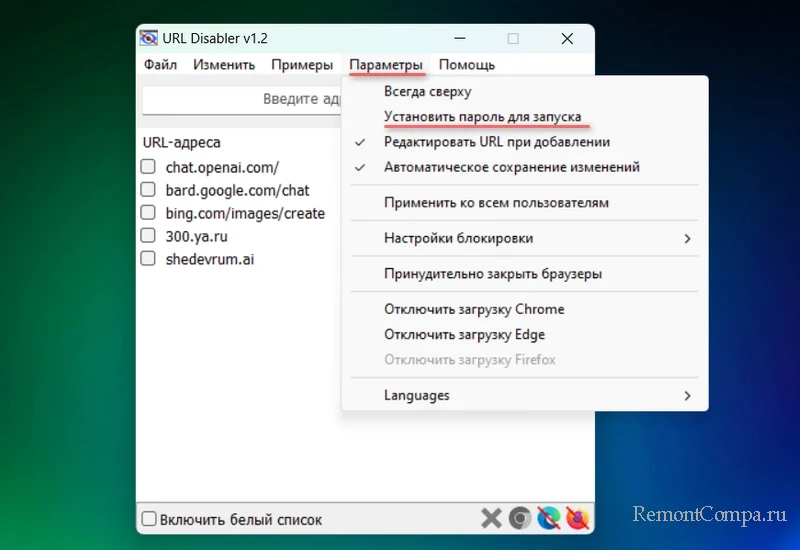Select the shedevrum.ai checkbox
The width and height of the screenshot is (800, 550).
(148, 259)
